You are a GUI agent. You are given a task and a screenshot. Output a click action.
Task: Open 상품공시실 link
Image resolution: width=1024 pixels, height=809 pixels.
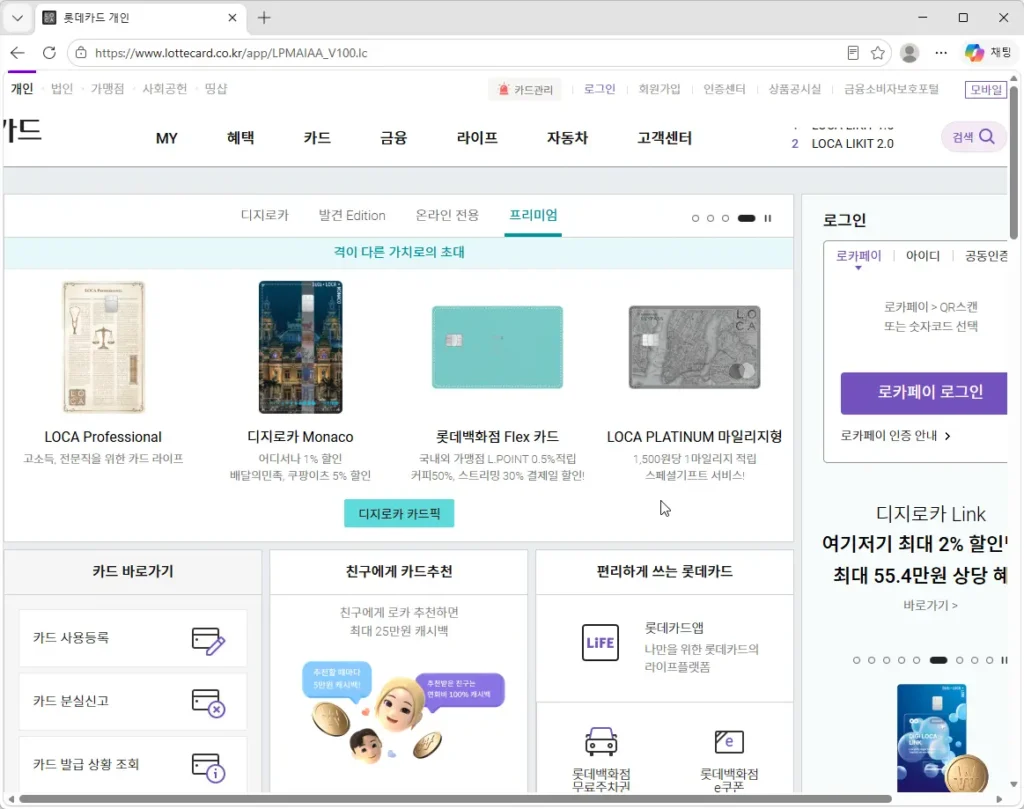pos(794,89)
